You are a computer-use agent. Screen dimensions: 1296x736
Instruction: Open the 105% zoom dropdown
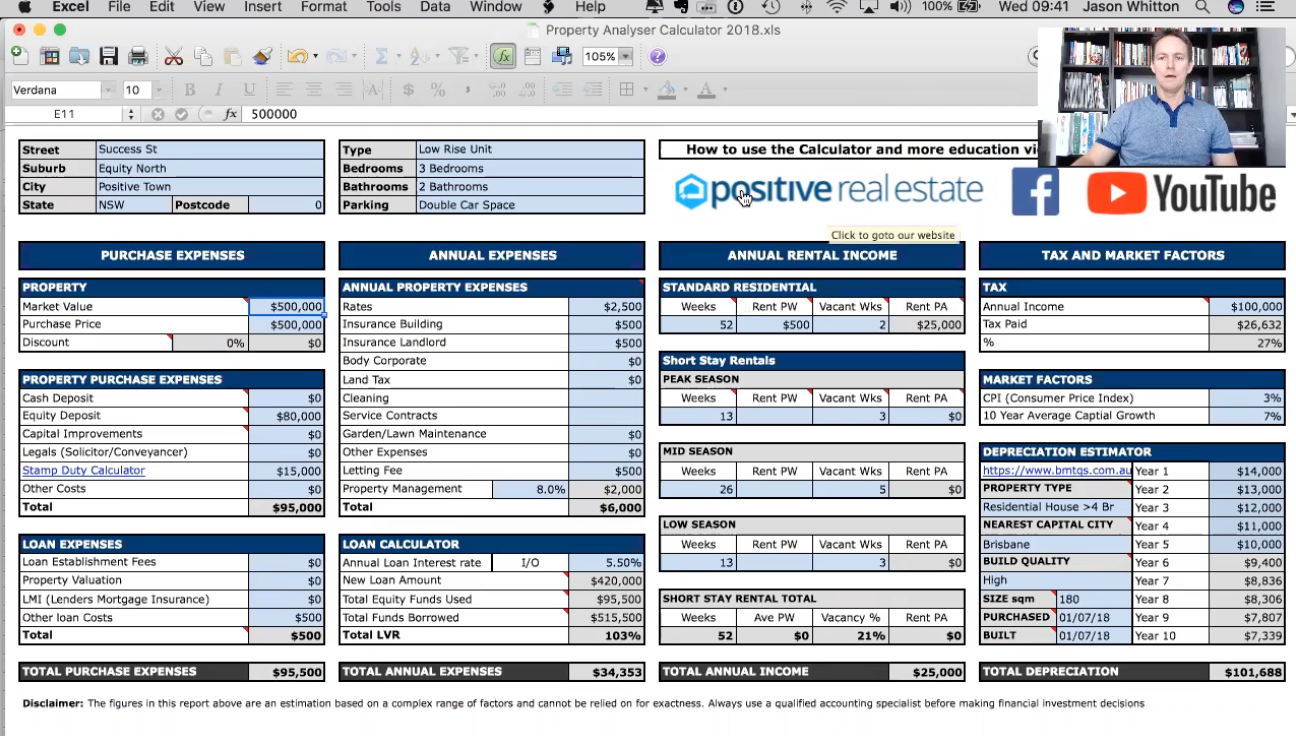(x=626, y=56)
